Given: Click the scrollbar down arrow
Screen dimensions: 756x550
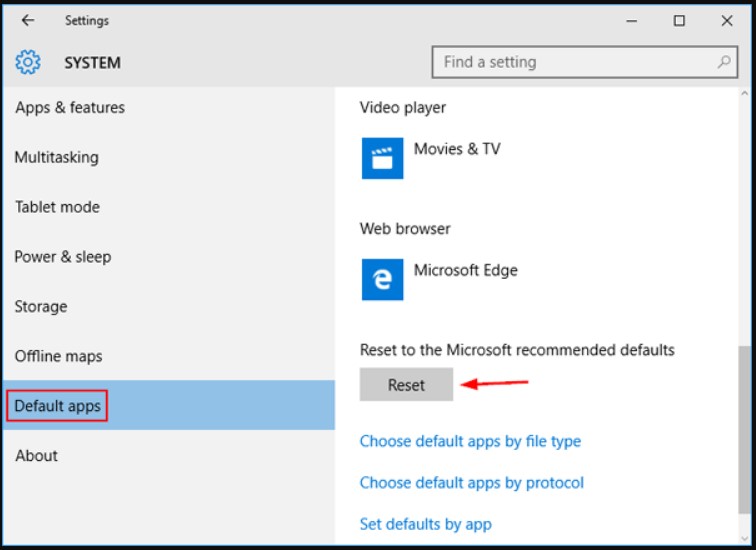Looking at the screenshot, I should tap(744, 539).
